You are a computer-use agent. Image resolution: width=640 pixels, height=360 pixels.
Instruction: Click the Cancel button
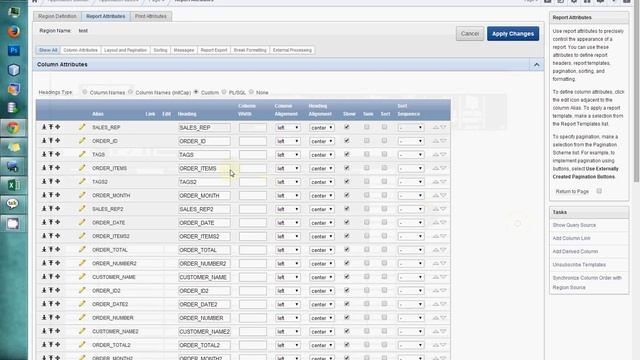click(470, 34)
